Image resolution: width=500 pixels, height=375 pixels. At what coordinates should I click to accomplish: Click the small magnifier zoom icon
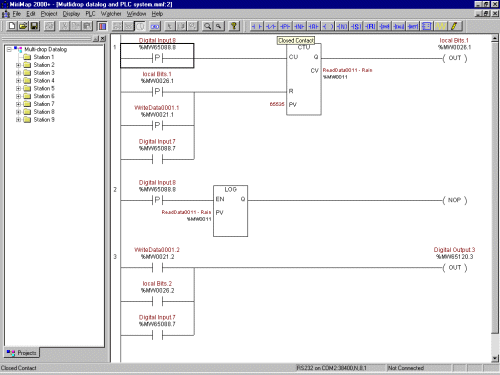point(219,26)
